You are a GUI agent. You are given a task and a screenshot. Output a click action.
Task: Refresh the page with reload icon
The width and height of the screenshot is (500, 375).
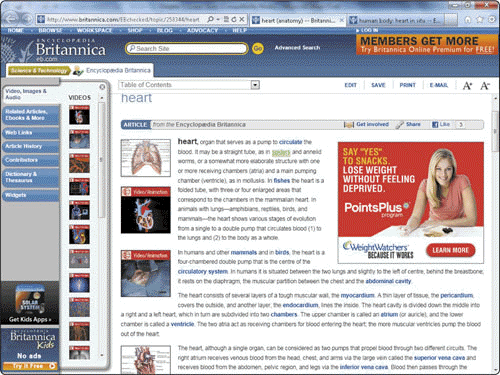pyautogui.click(x=234, y=20)
